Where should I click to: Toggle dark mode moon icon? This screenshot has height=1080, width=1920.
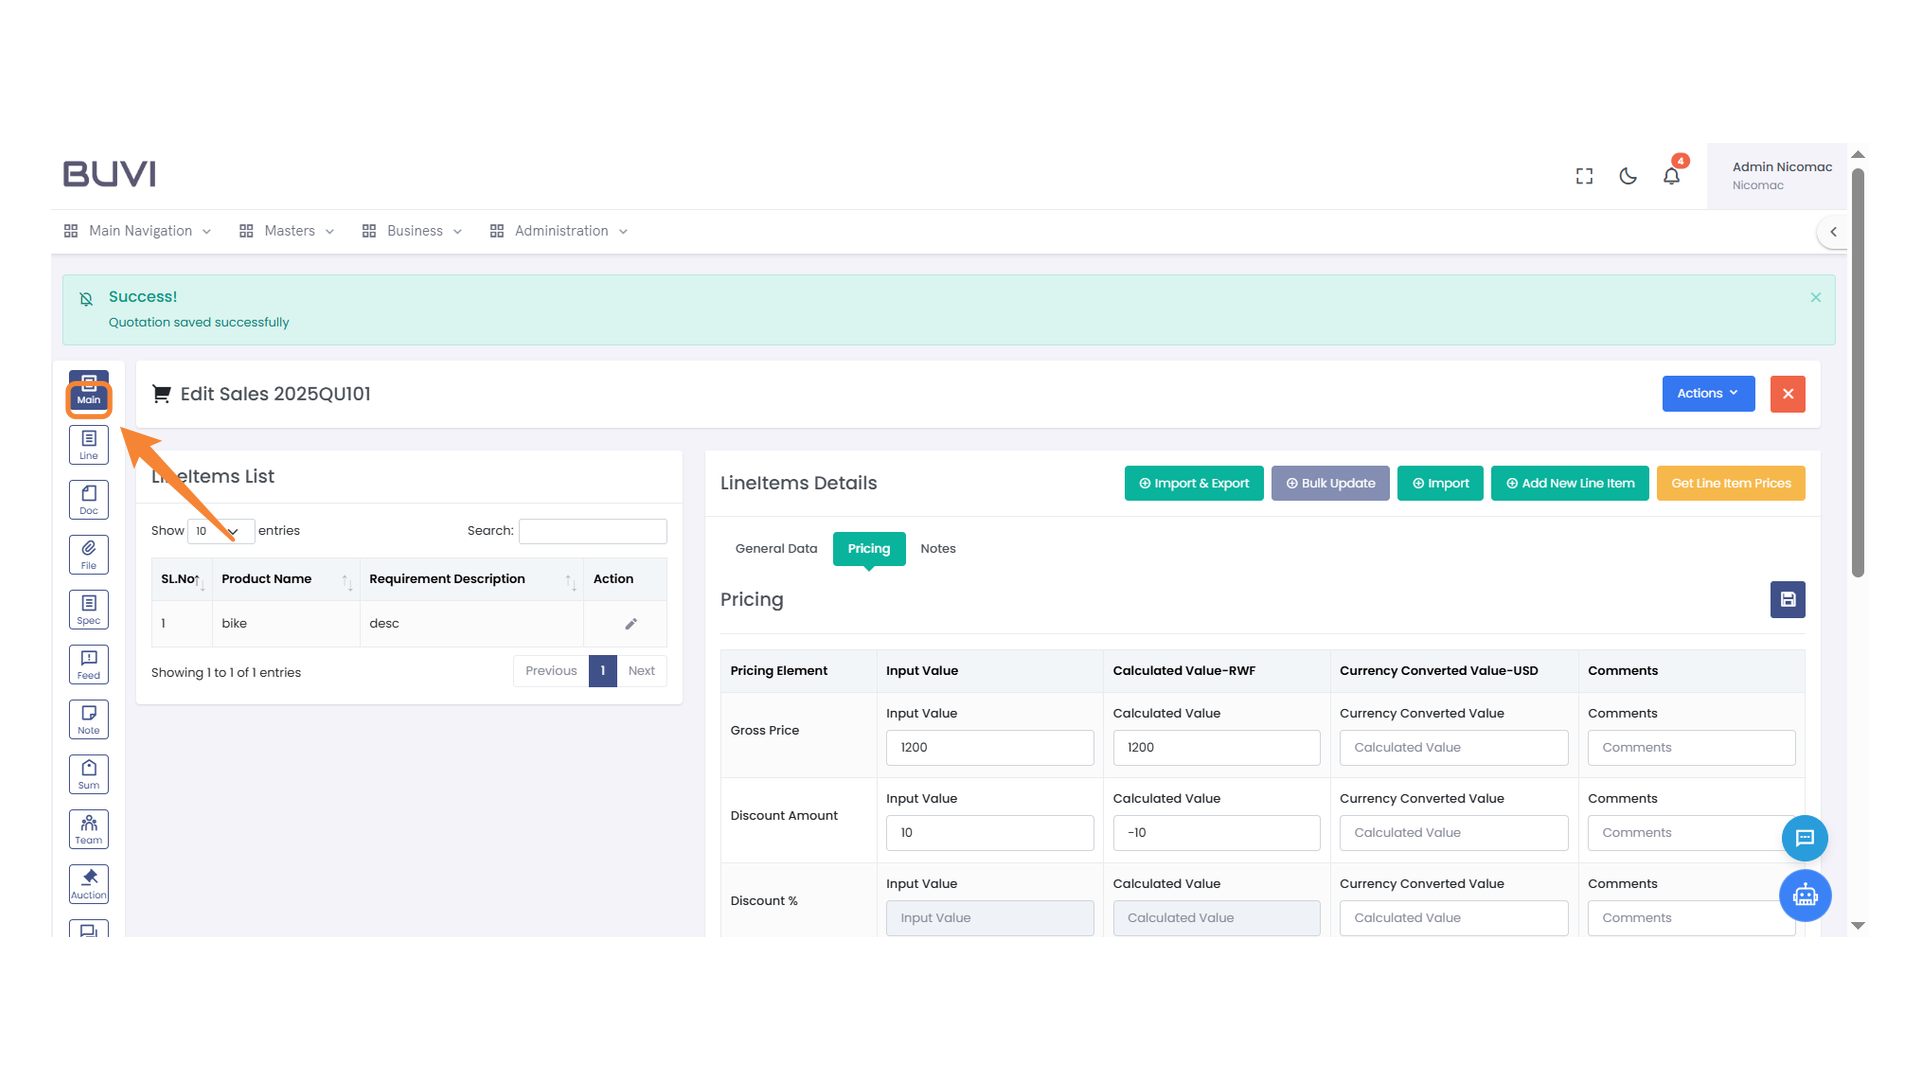1628,177
